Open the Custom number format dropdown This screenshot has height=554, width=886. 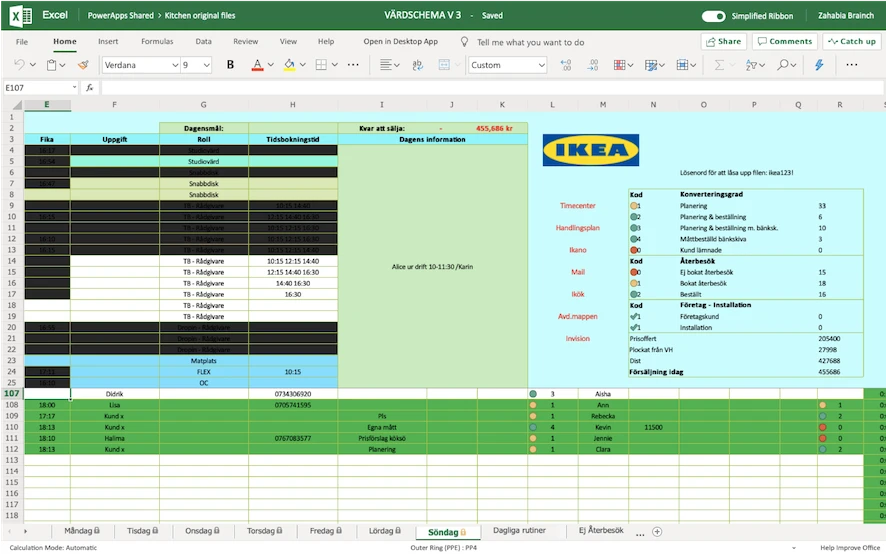[542, 65]
